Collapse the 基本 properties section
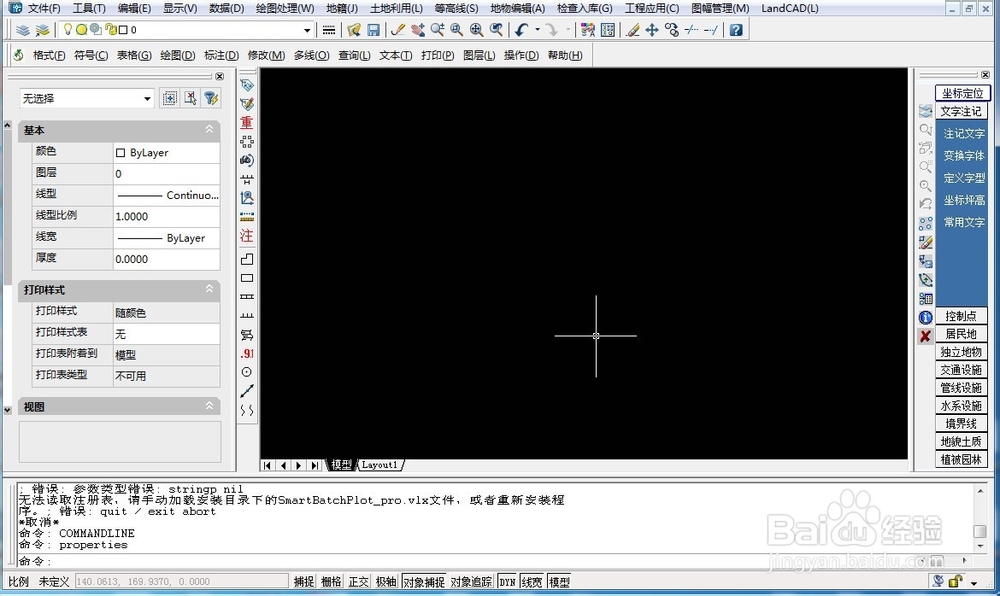Viewport: 1000px width, 596px height. click(x=209, y=129)
